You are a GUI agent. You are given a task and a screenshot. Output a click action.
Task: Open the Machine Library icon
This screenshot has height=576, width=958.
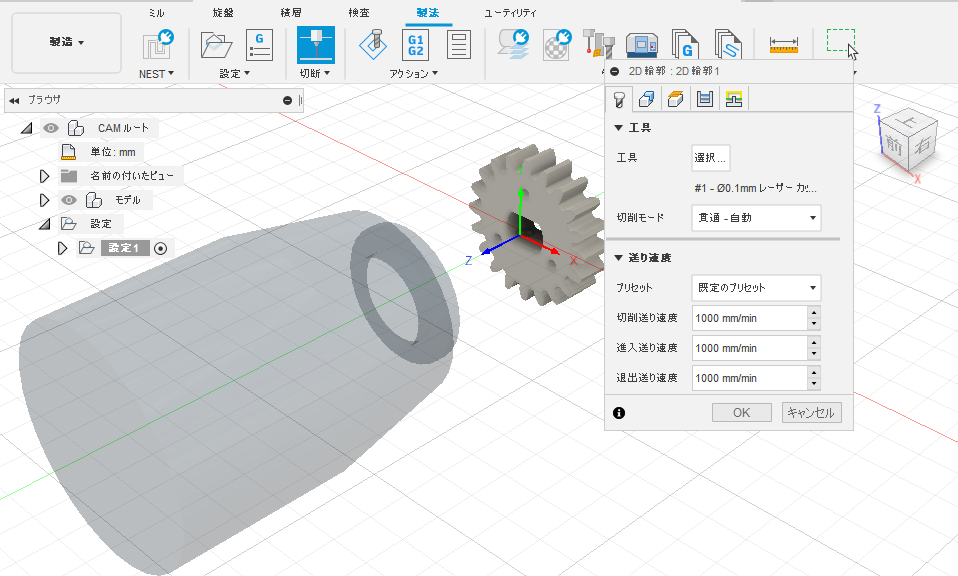(642, 46)
